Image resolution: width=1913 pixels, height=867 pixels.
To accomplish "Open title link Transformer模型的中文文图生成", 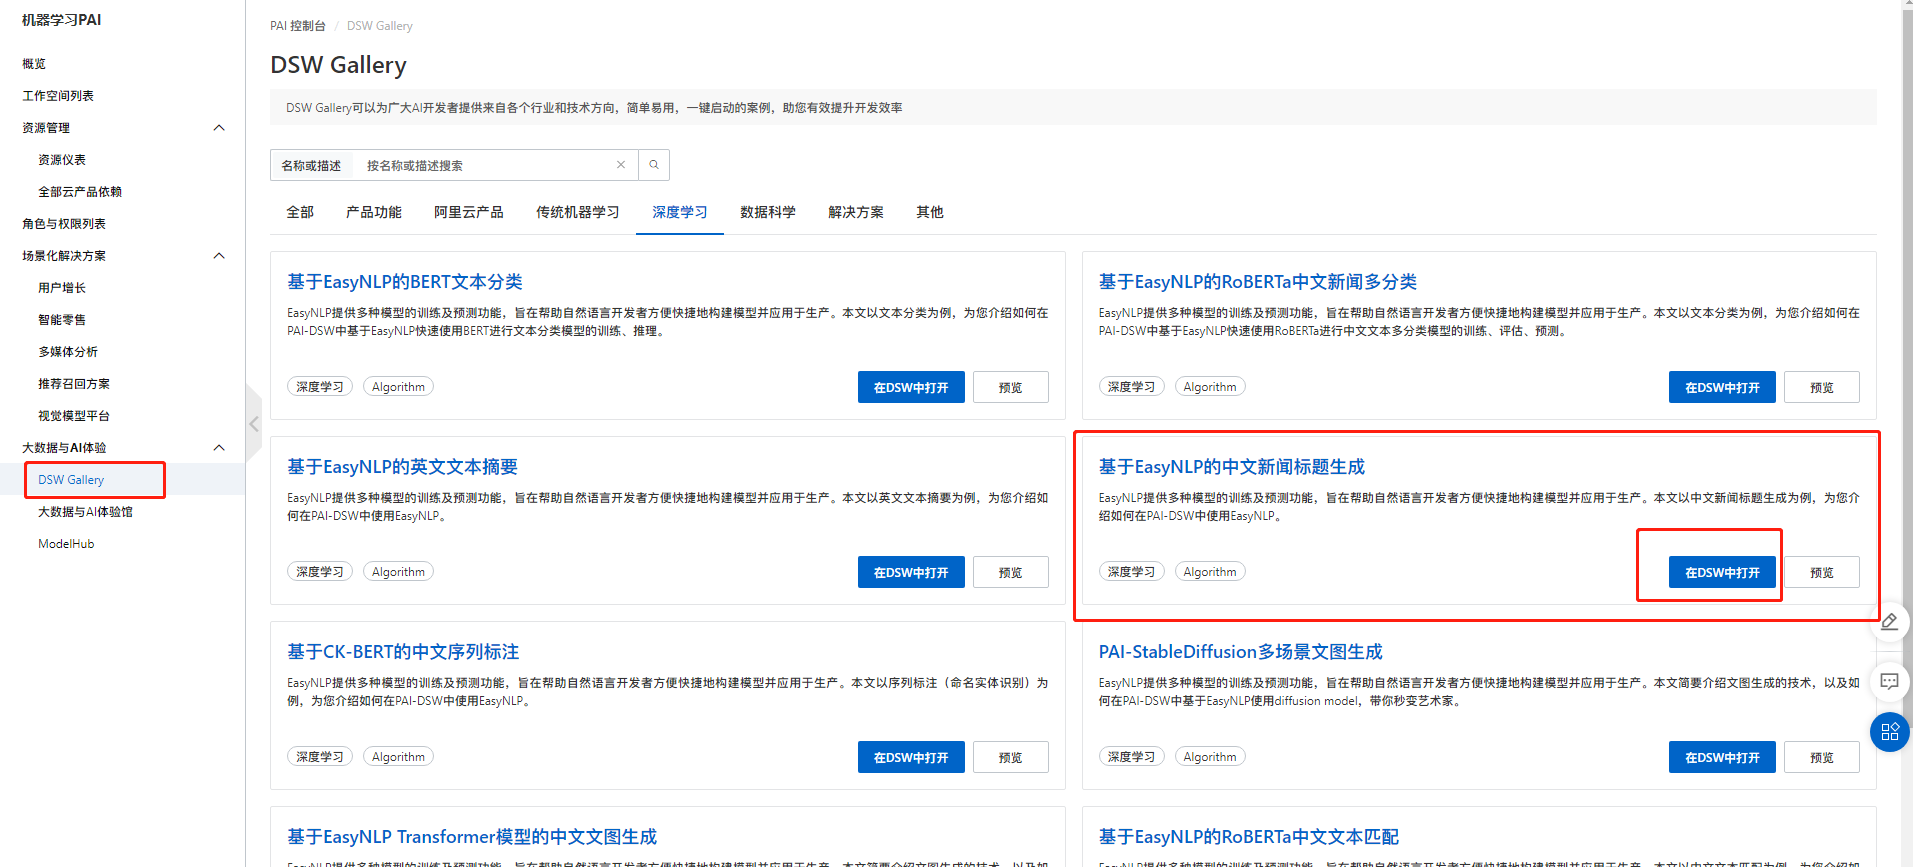I will pos(472,837).
